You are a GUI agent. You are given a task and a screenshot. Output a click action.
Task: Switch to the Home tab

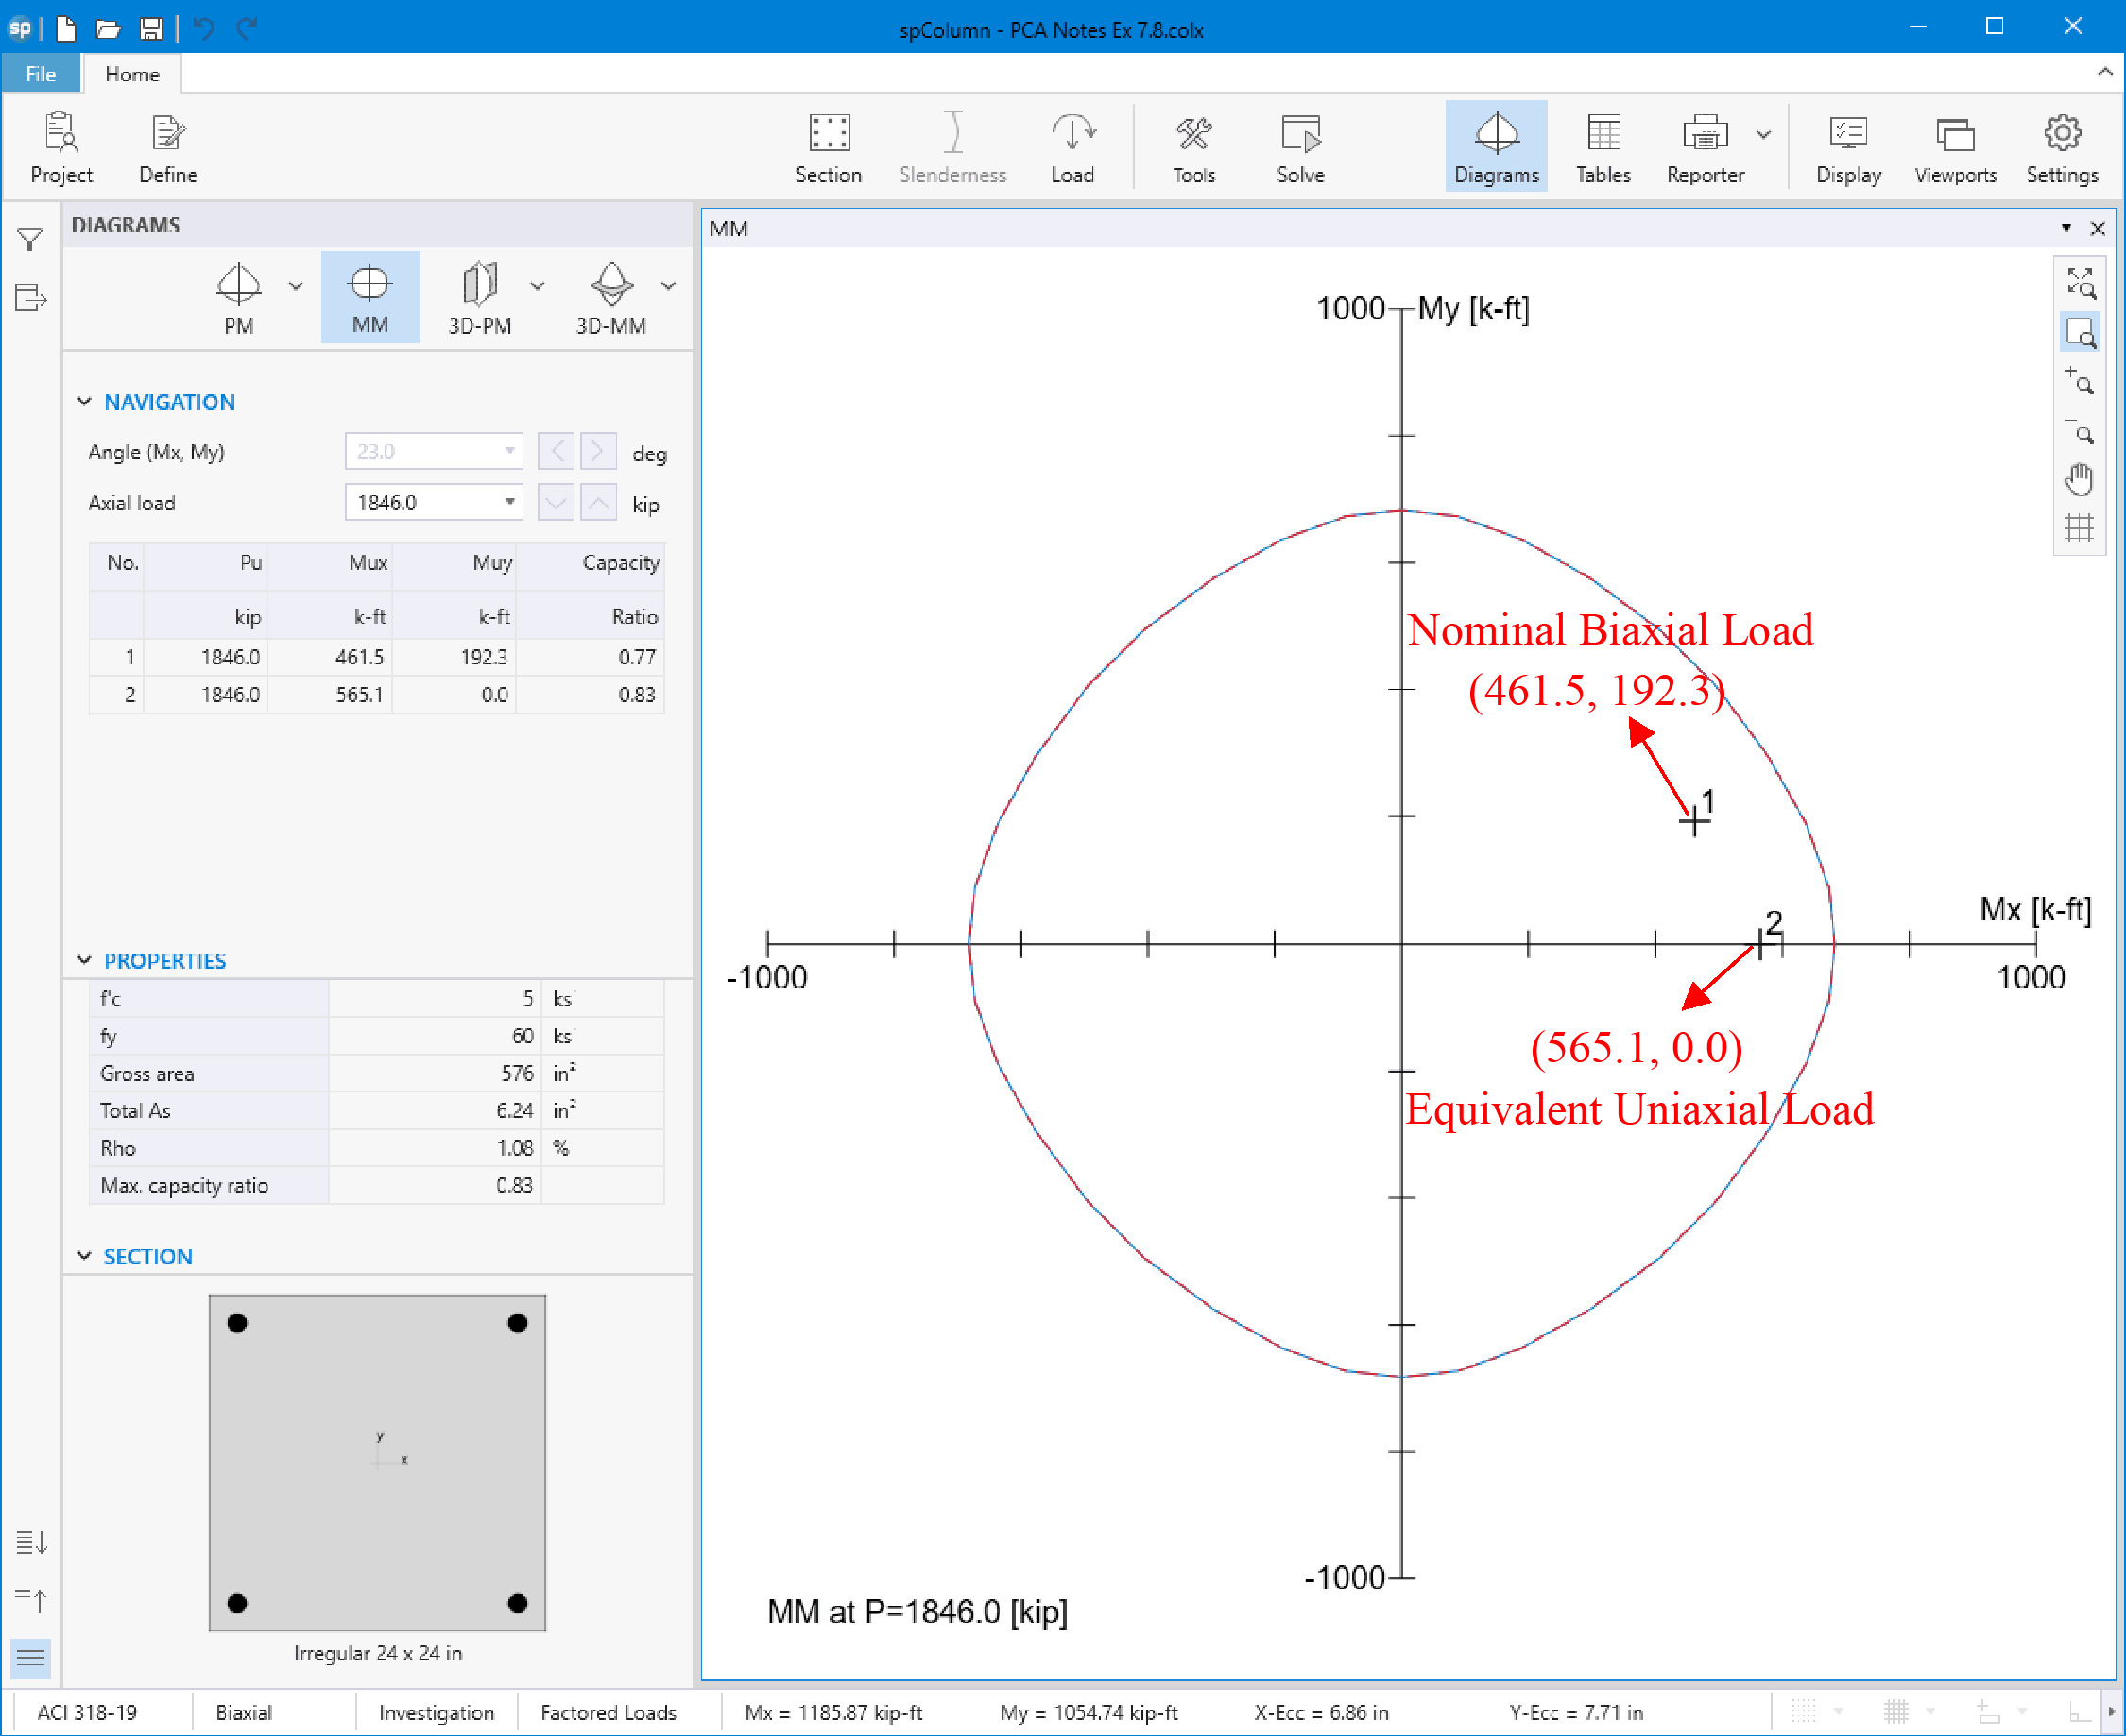click(132, 74)
